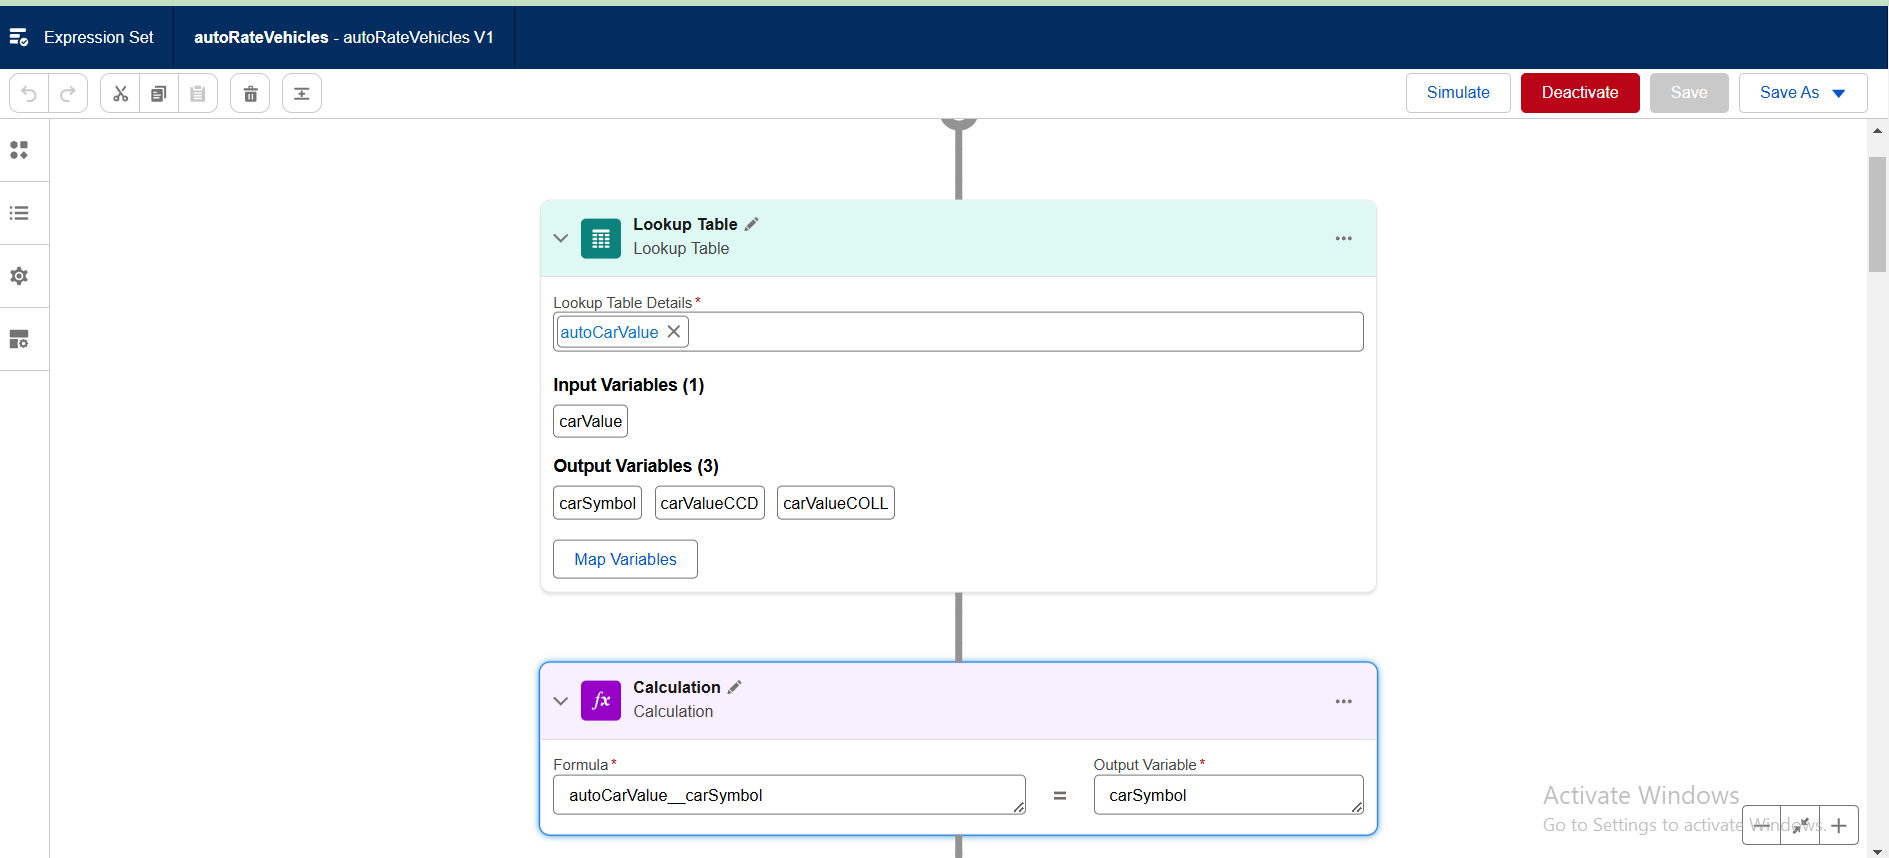Screen dimensions: 1889x858
Task: Click the copy icon in toolbar
Action: 158,94
